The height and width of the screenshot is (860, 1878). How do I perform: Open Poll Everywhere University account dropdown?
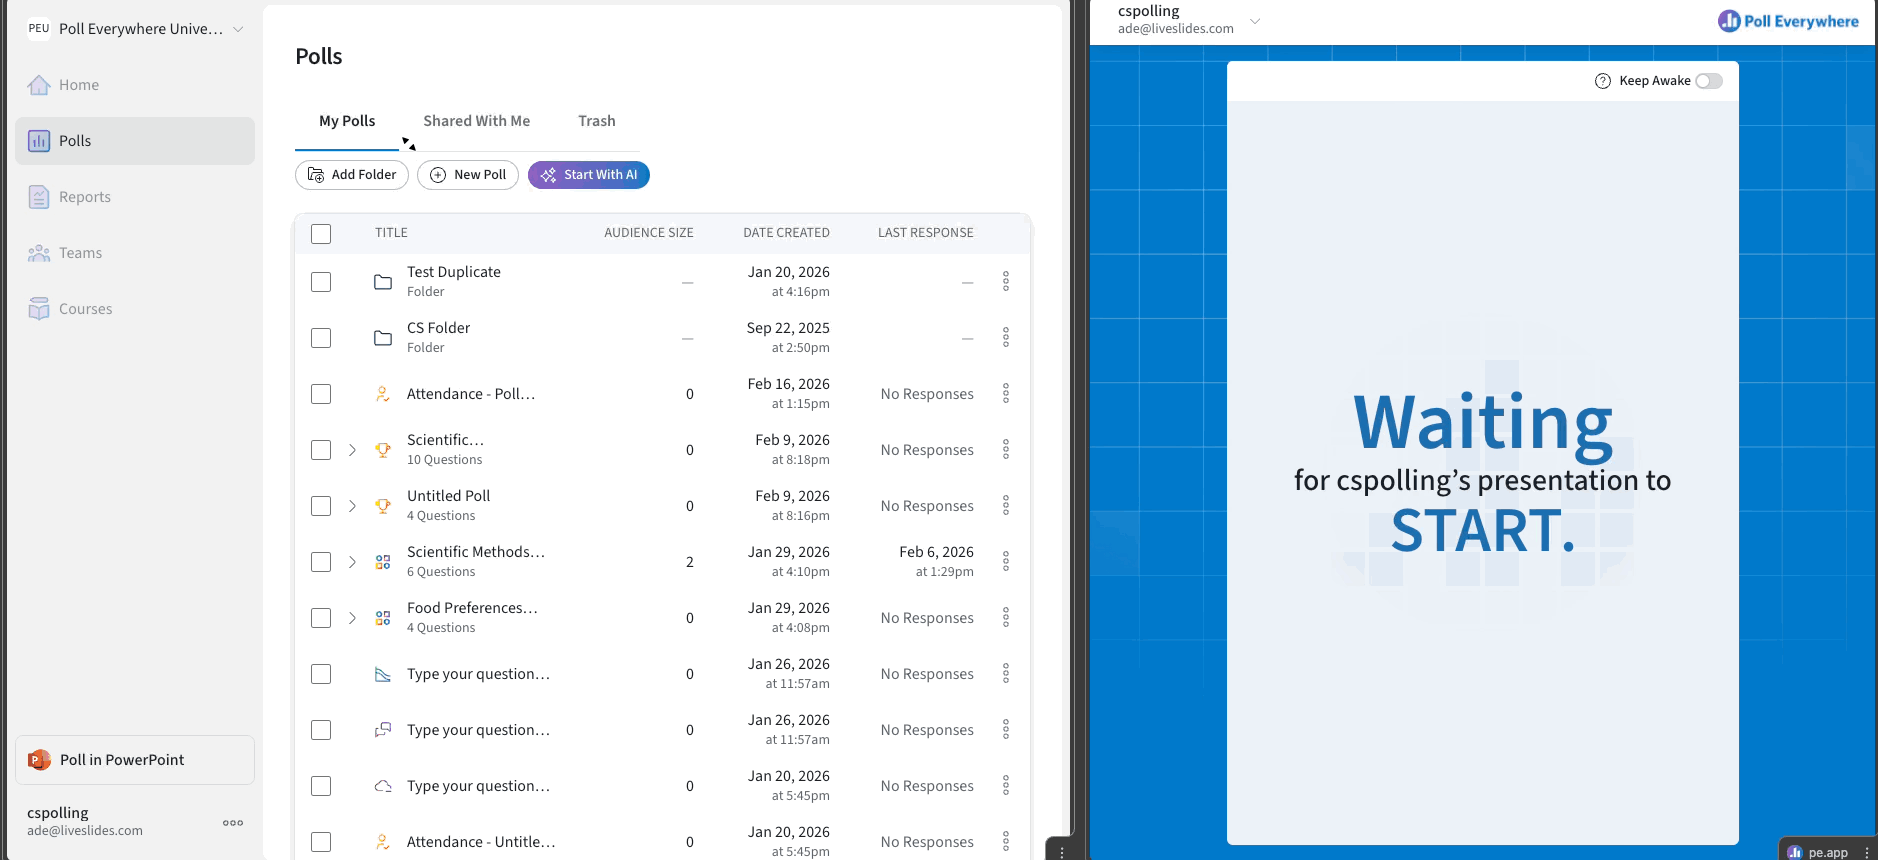click(x=135, y=29)
